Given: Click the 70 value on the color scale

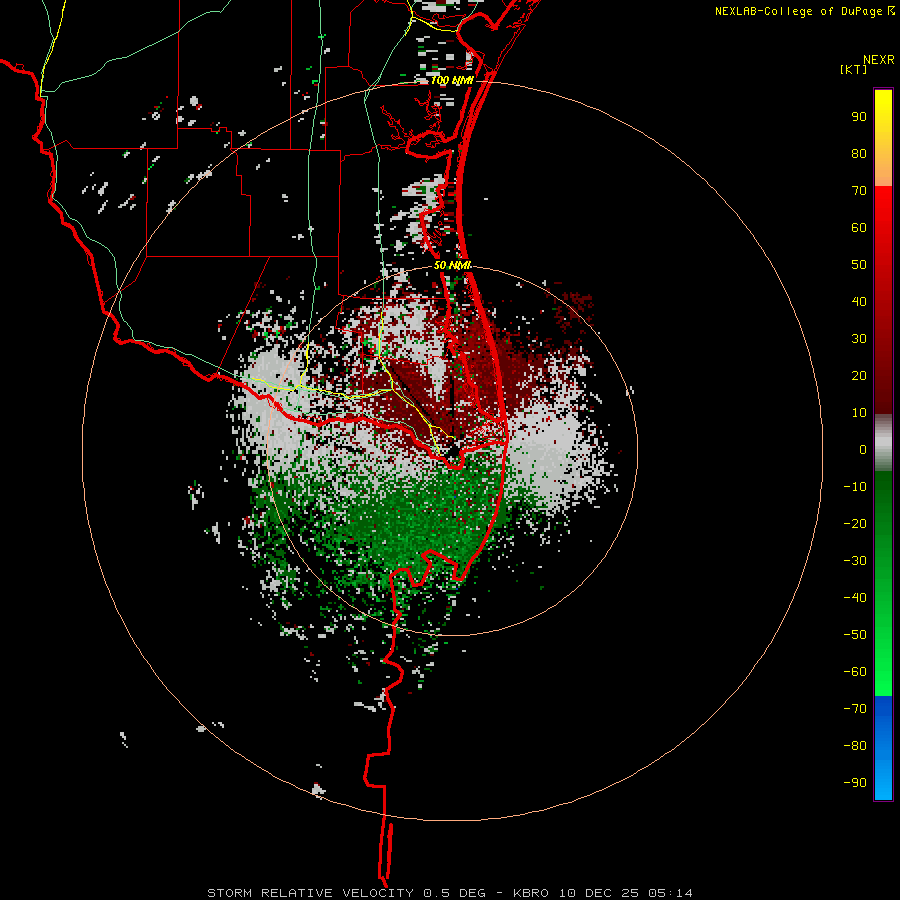Looking at the screenshot, I should coord(859,191).
